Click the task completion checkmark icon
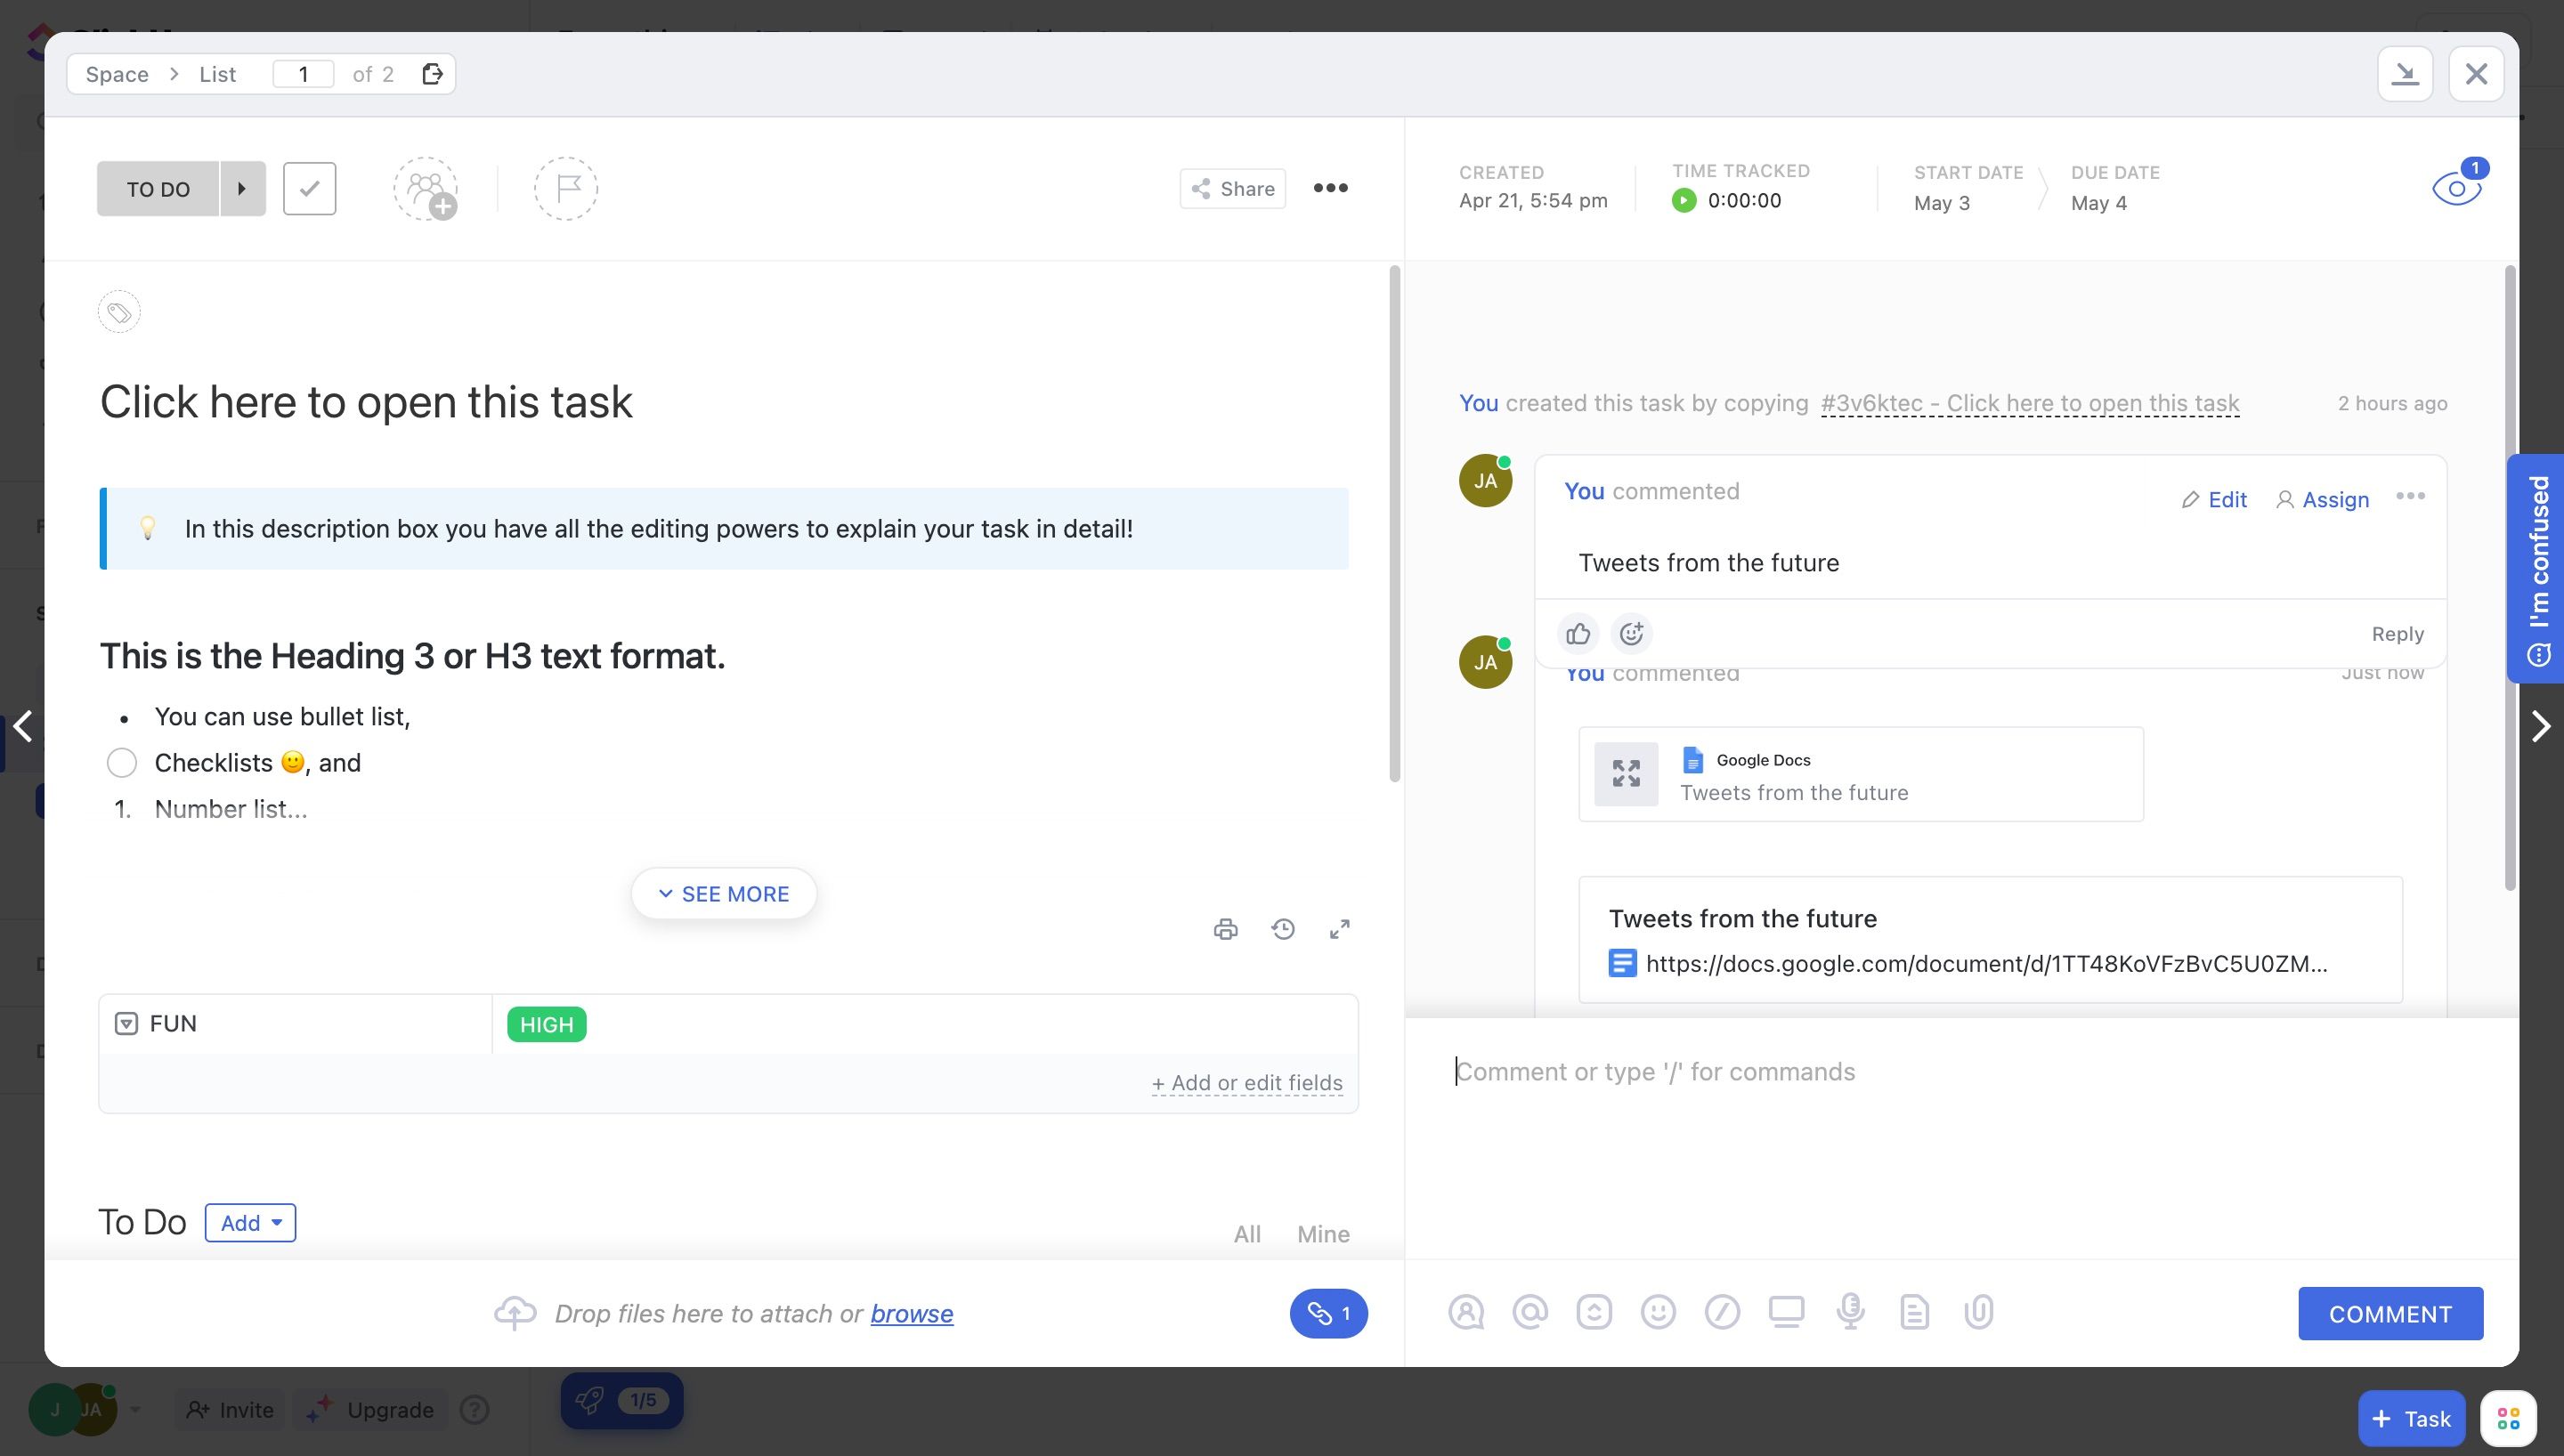Image resolution: width=2564 pixels, height=1456 pixels. [308, 189]
